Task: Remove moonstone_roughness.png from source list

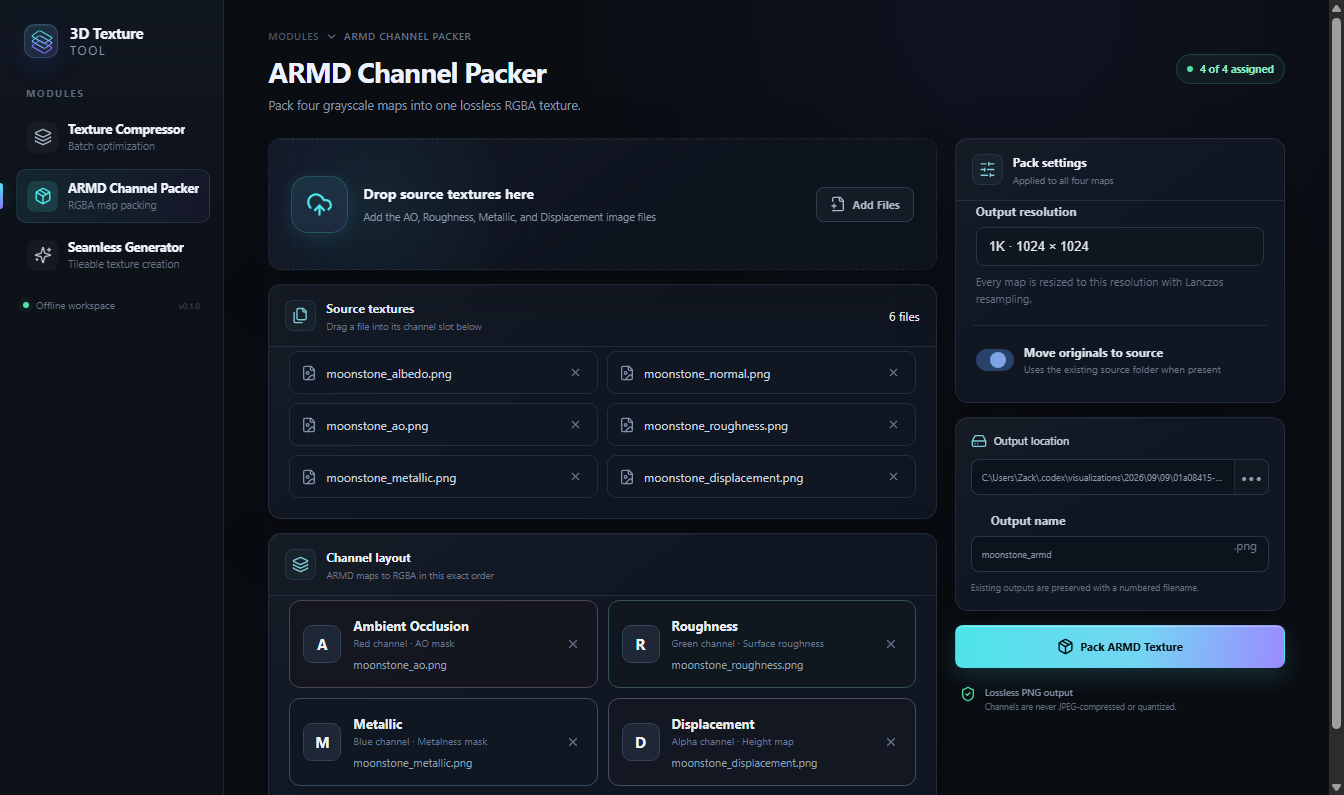Action: point(893,425)
